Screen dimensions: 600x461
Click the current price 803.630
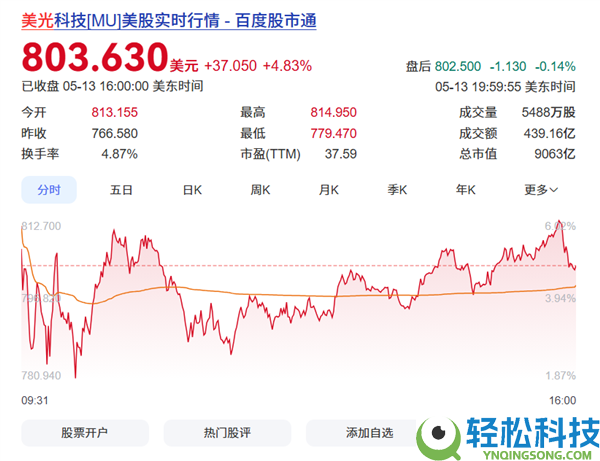(95, 57)
